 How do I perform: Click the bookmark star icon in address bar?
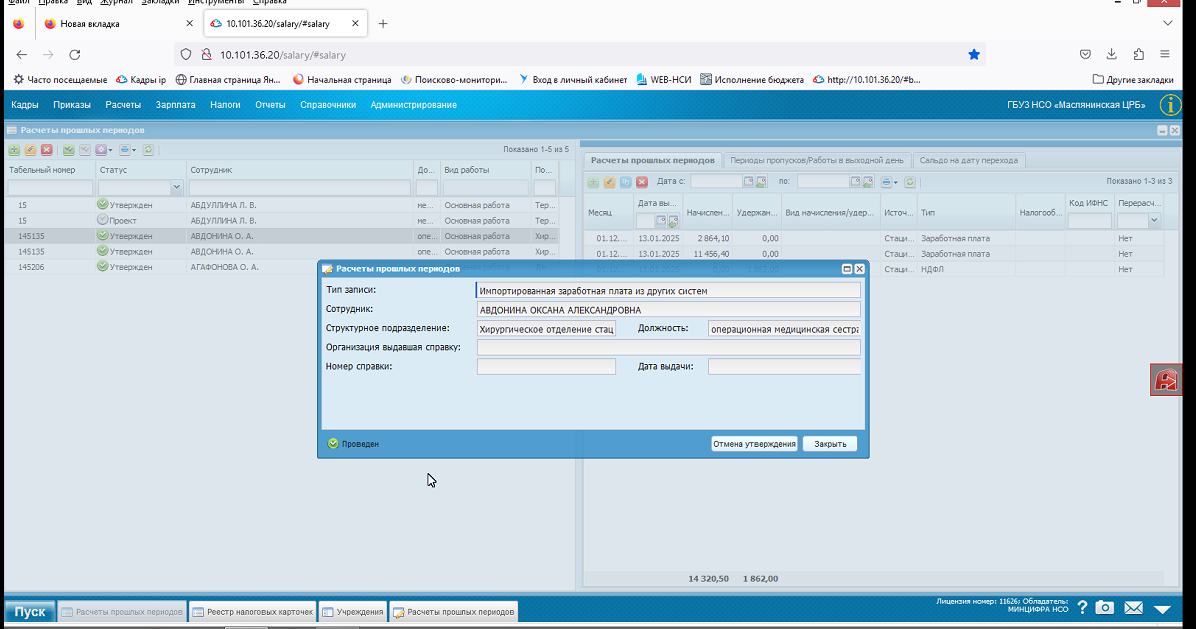(973, 55)
